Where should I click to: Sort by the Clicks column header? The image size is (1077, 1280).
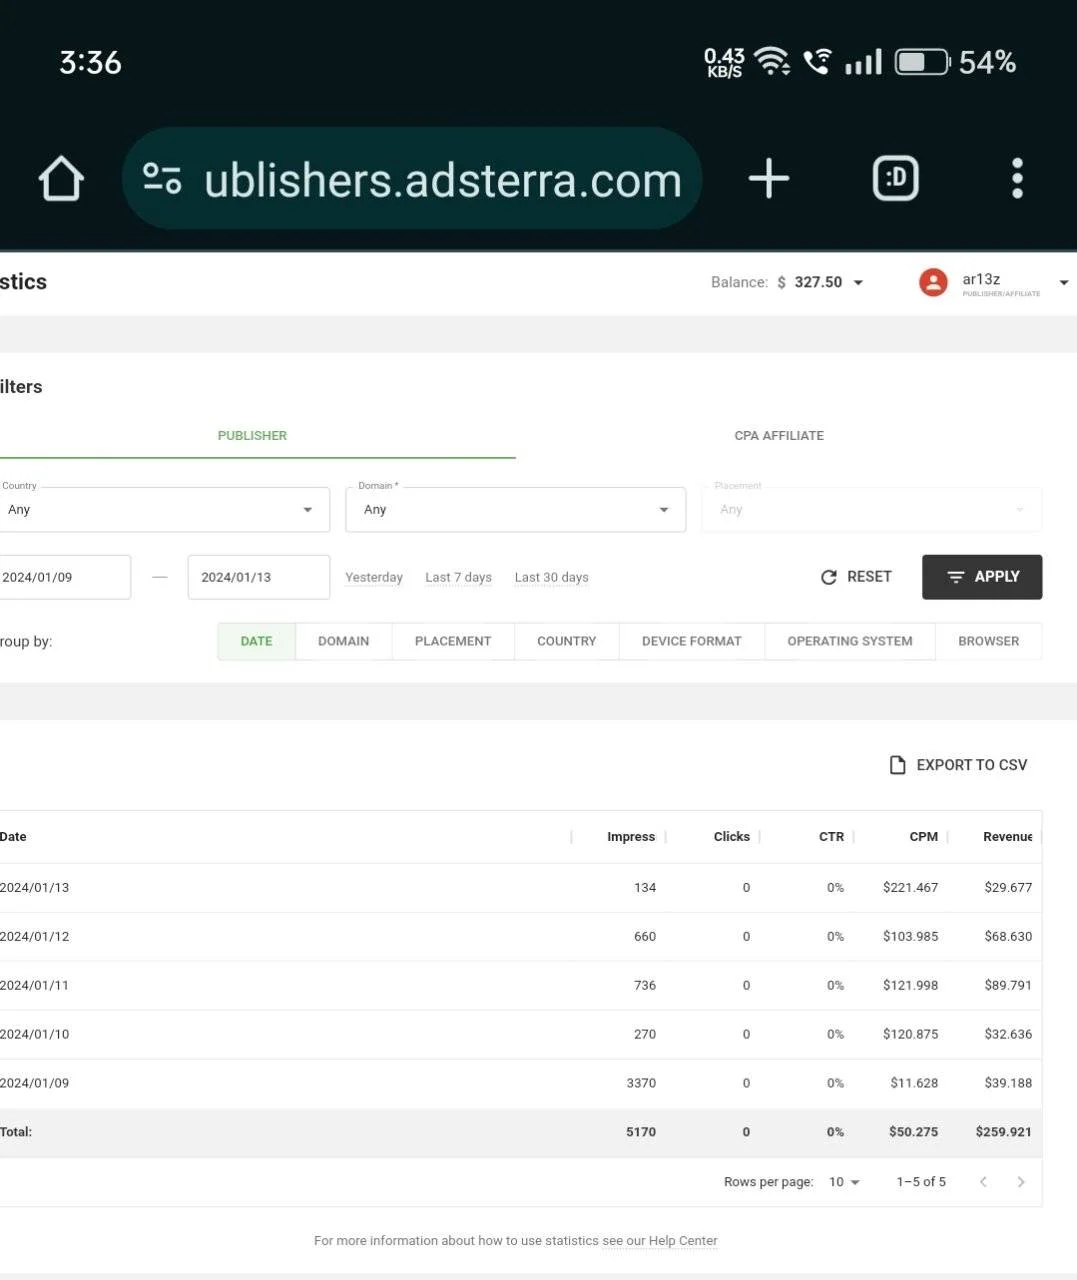732,837
